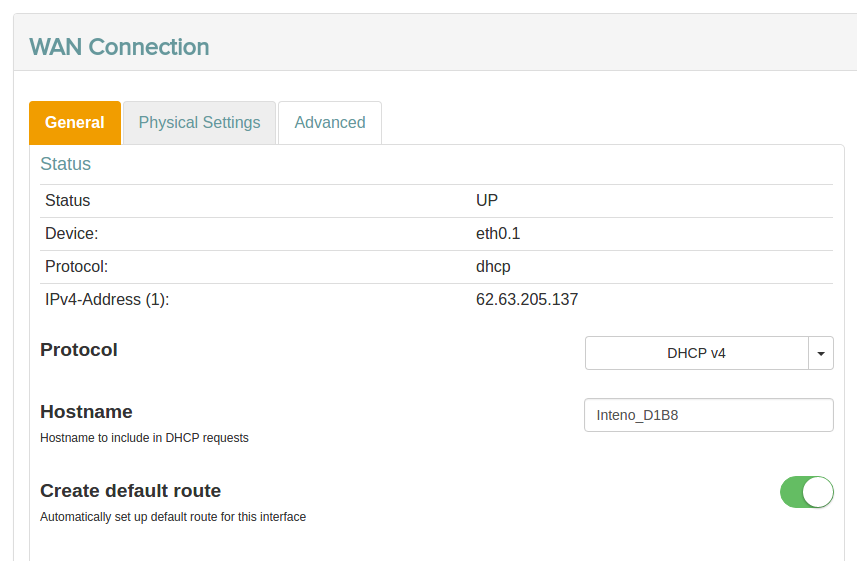Select the UP status value
Image resolution: width=857 pixels, height=561 pixels.
(x=487, y=201)
